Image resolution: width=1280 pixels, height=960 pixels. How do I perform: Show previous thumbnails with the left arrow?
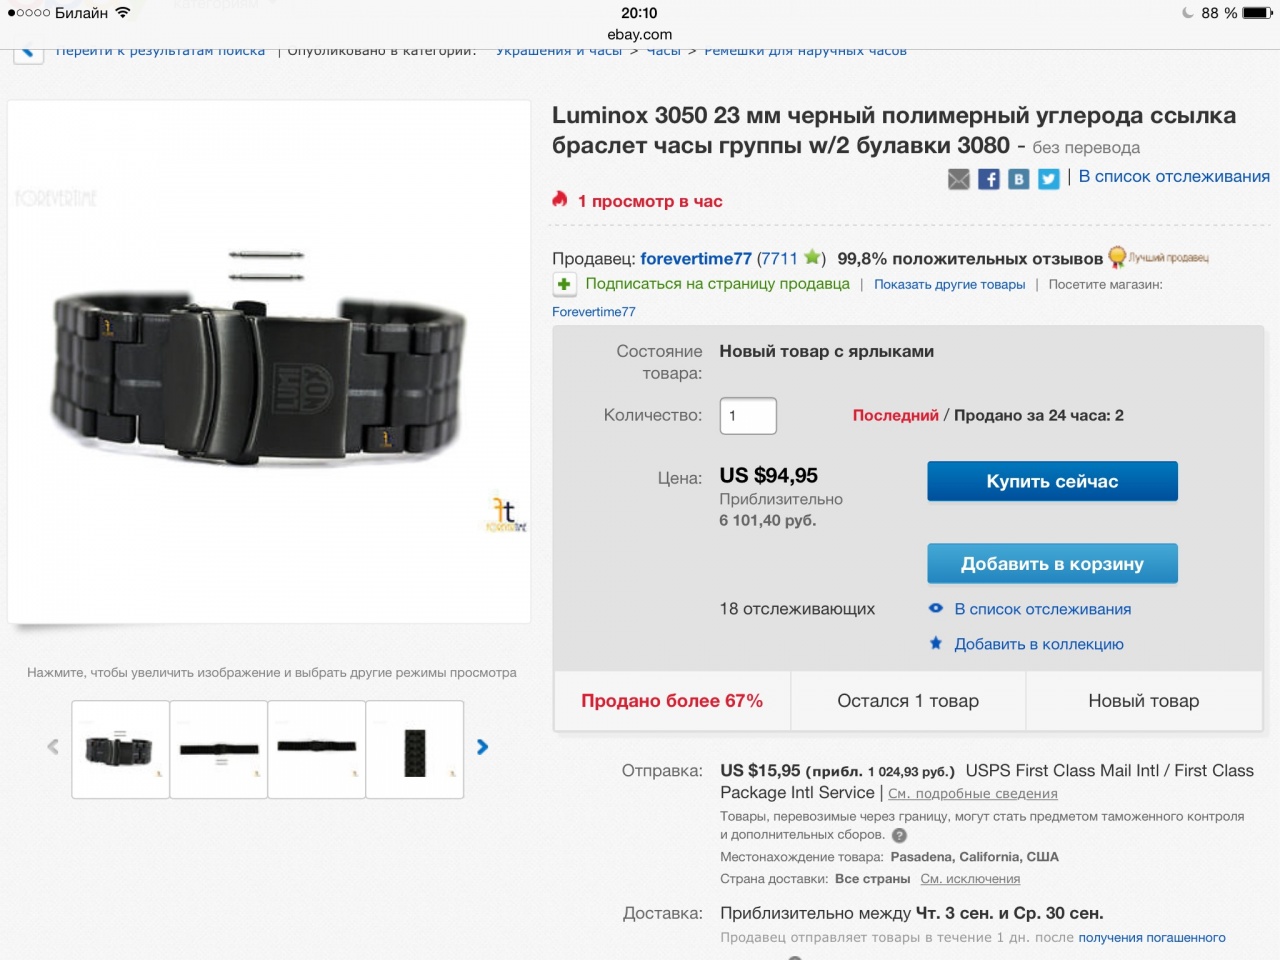[x=53, y=747]
